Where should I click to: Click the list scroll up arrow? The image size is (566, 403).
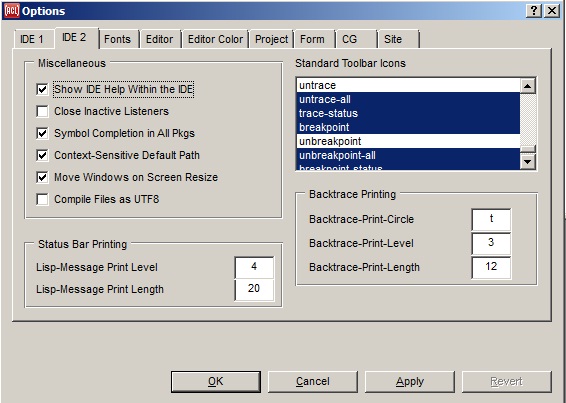(x=528, y=86)
